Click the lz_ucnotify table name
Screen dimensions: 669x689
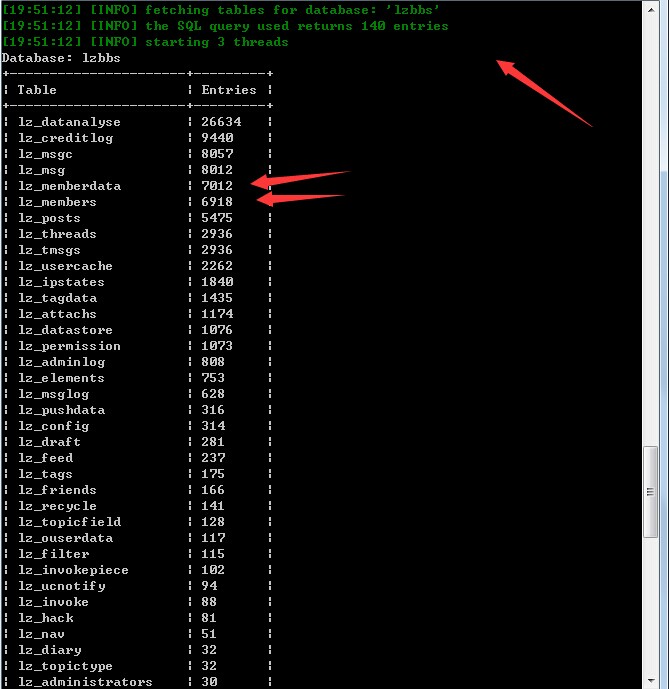(x=61, y=586)
